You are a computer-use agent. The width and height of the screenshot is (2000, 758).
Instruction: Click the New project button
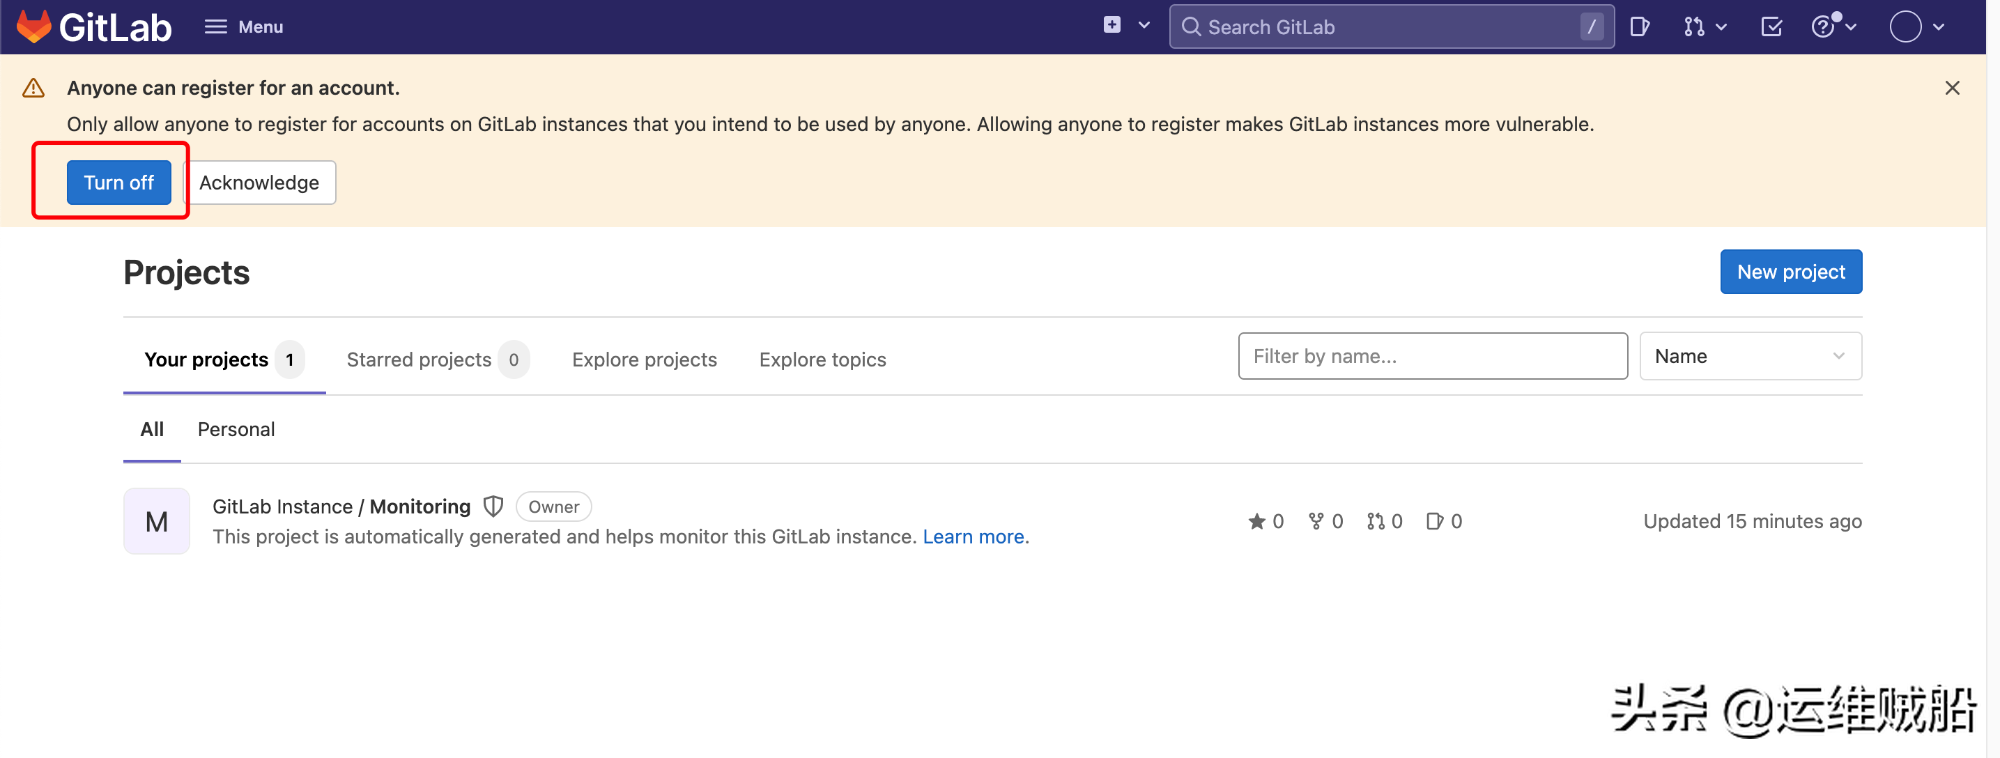(1791, 272)
